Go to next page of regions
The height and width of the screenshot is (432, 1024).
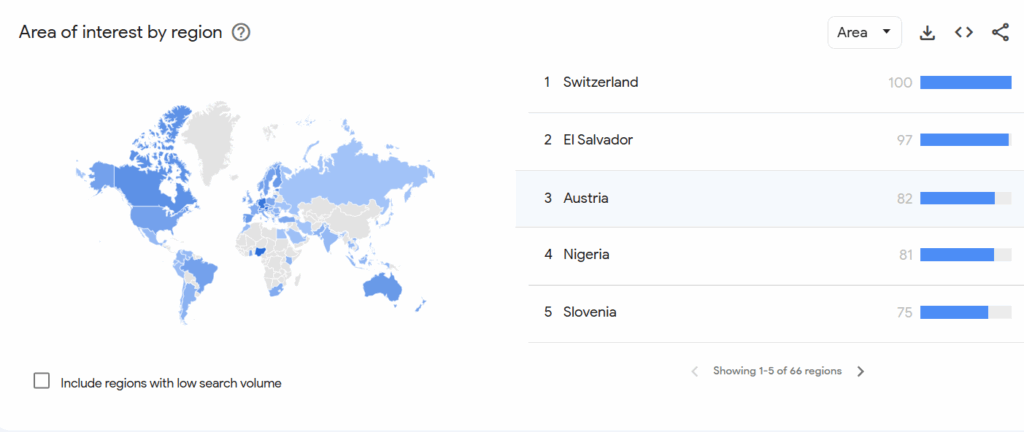pyautogui.click(x=860, y=371)
